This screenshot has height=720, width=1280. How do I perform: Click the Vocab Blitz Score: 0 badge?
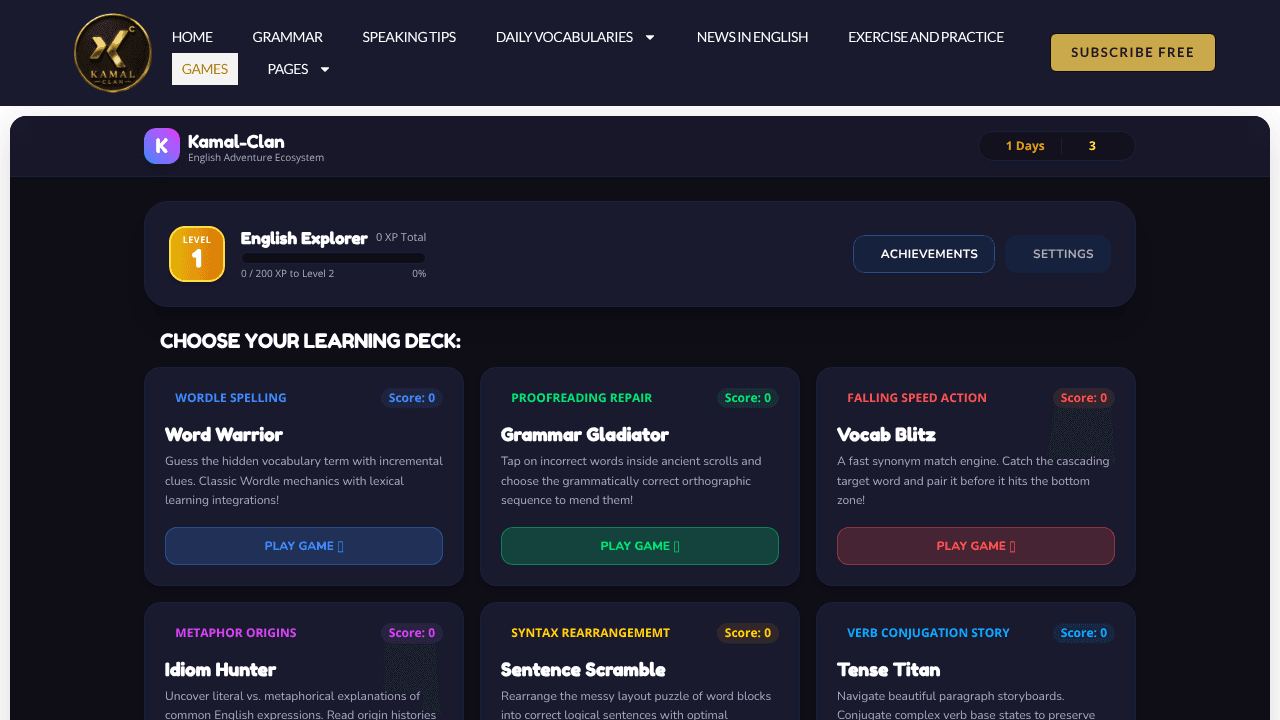tap(1084, 398)
